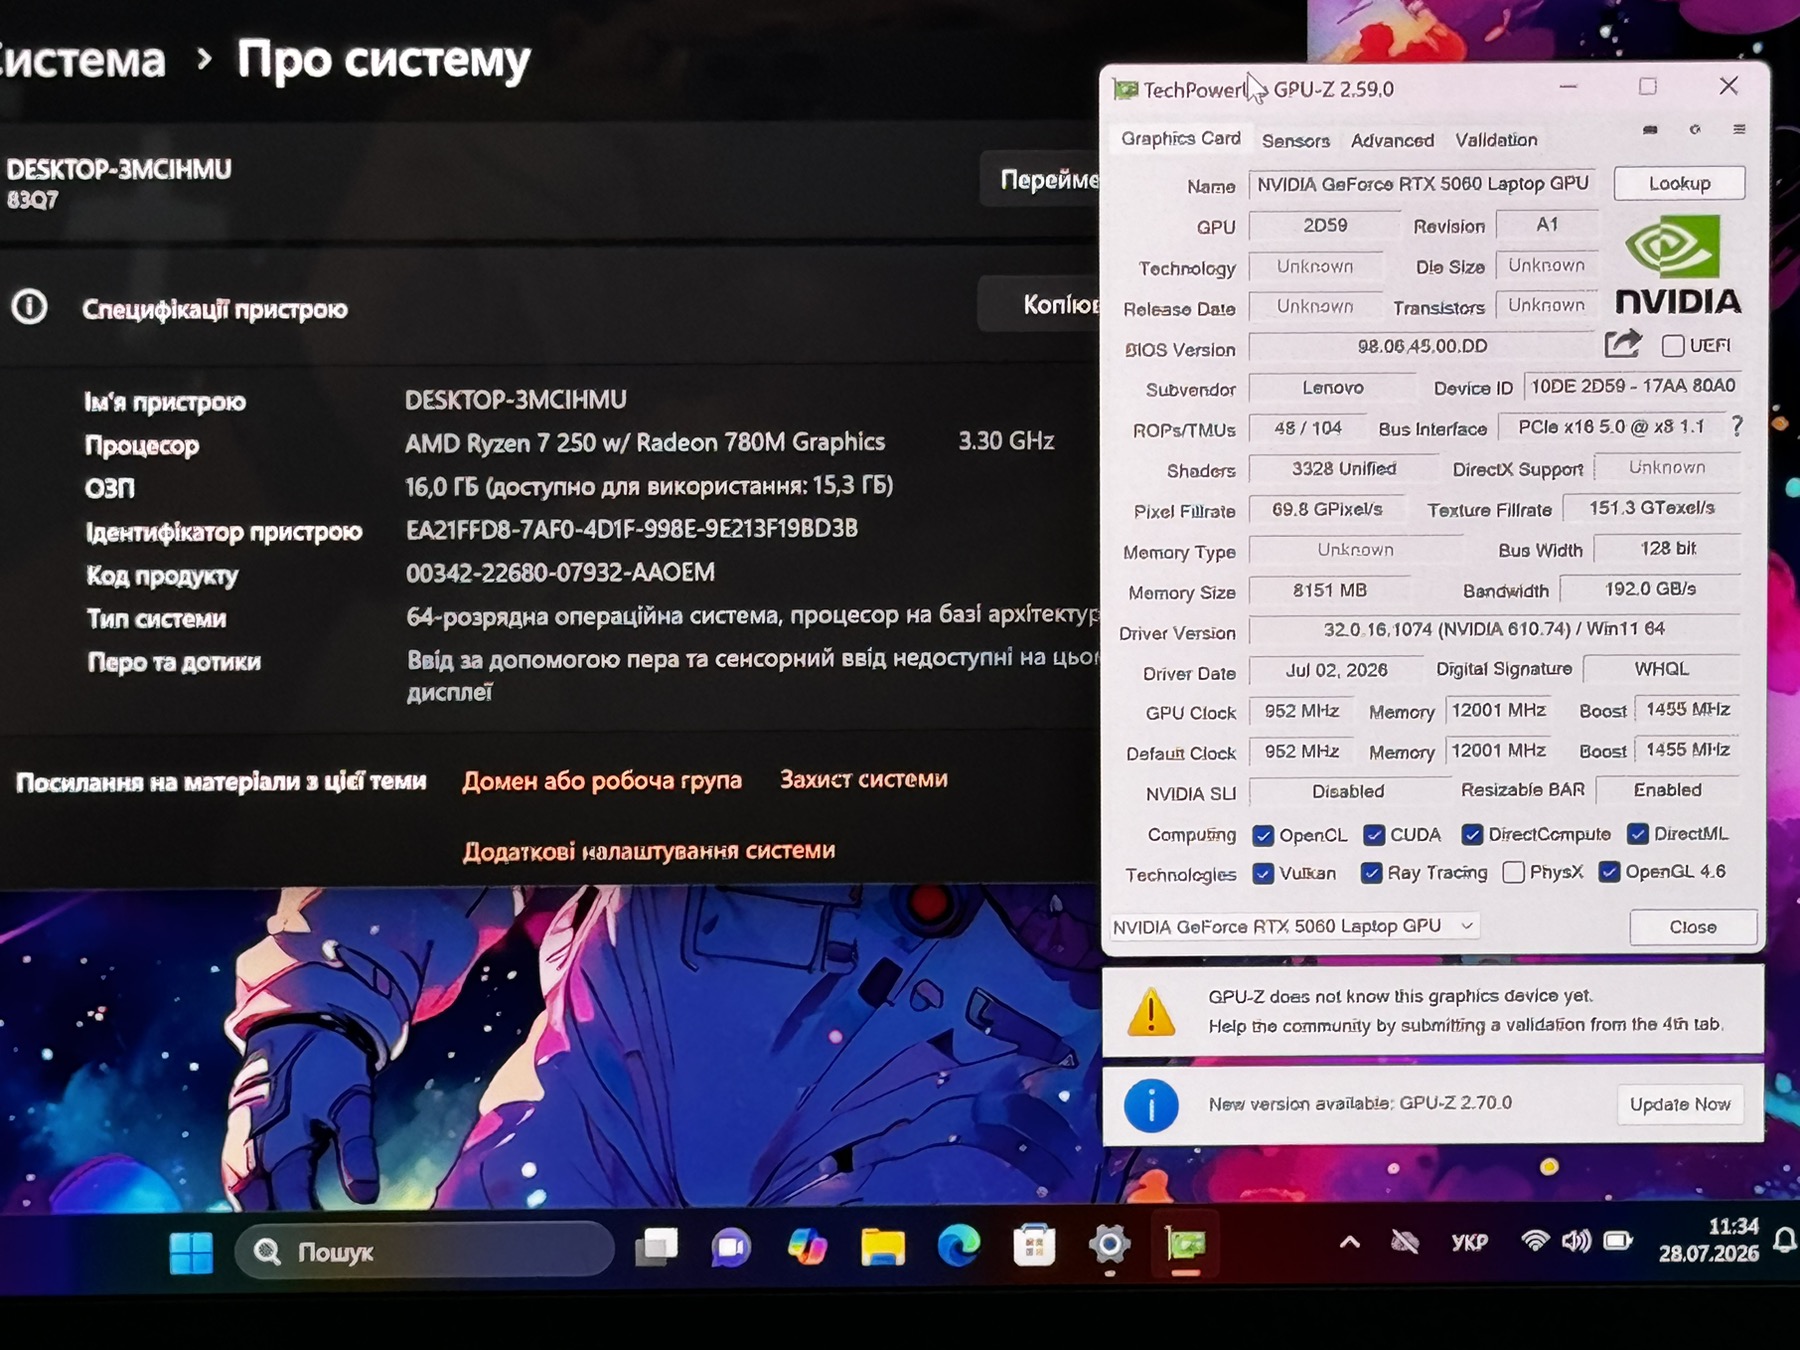The height and width of the screenshot is (1350, 1800).
Task: Toggle the UEFI checkbox
Action: pos(1672,346)
